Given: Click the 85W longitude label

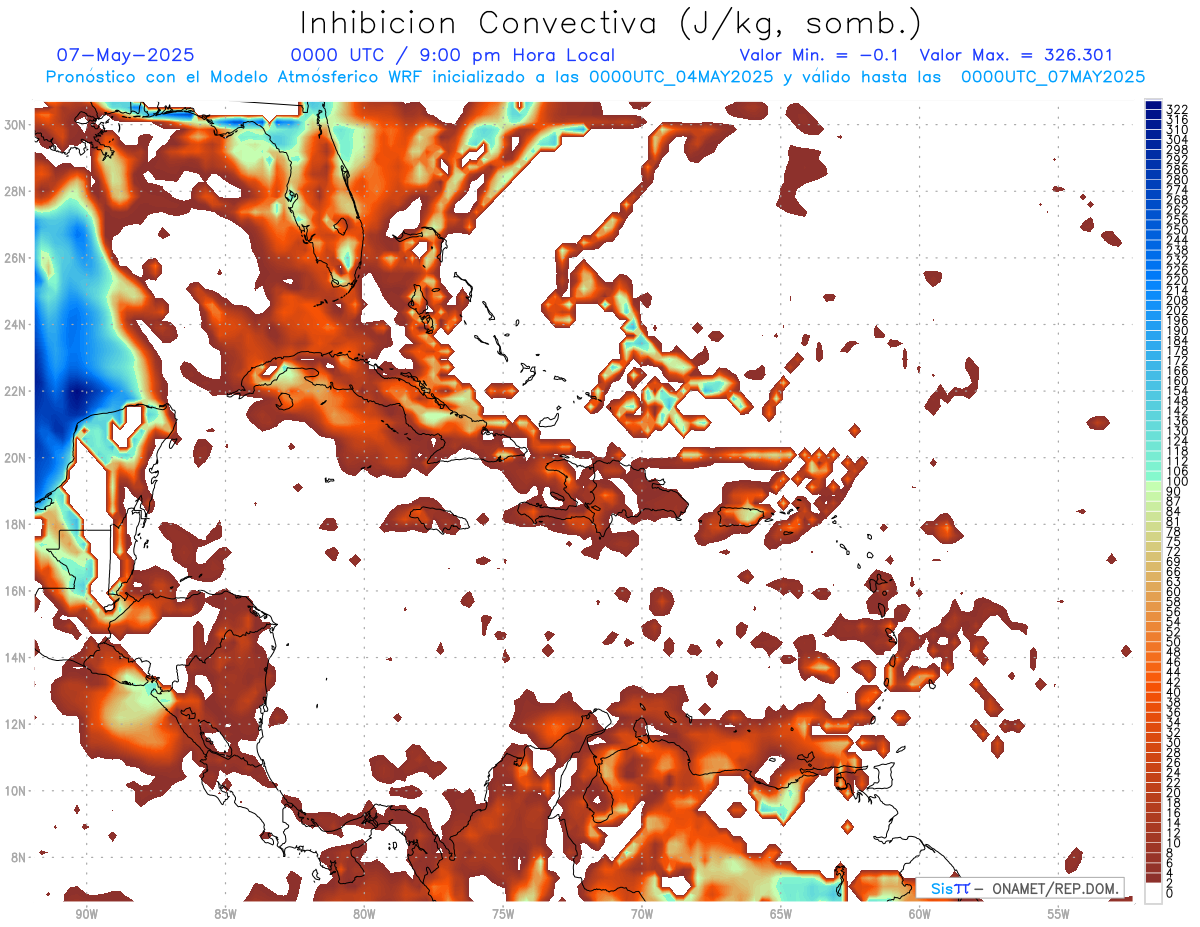Looking at the screenshot, I should [x=225, y=914].
